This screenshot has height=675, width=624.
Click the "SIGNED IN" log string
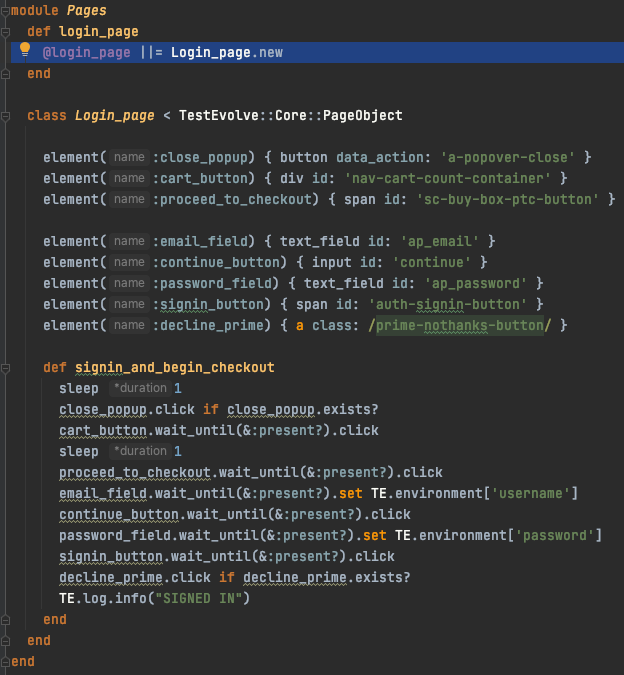point(198,598)
